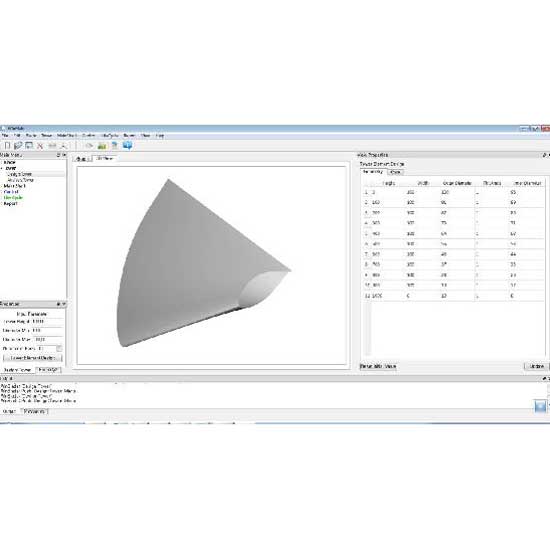Click the green chart icon in the toolbar
This screenshot has height=550, width=550.
(x=102, y=146)
